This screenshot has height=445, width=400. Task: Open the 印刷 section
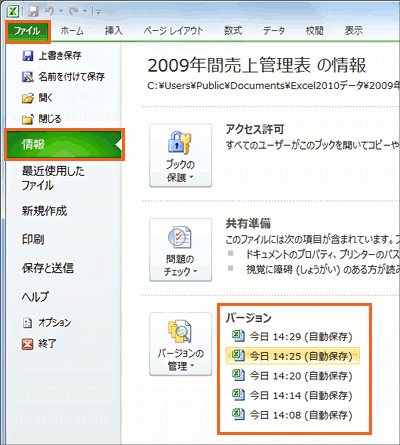coord(33,239)
